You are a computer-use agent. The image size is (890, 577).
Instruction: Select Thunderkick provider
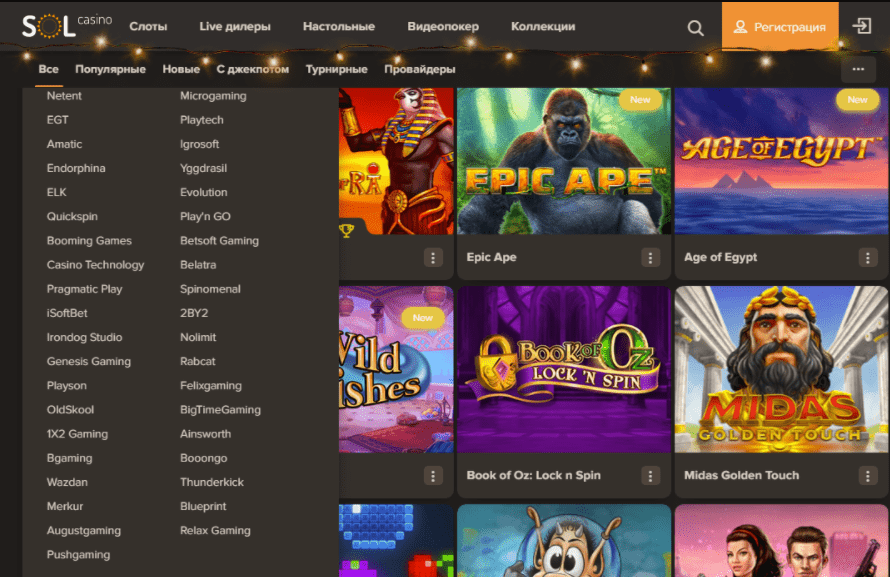(212, 482)
